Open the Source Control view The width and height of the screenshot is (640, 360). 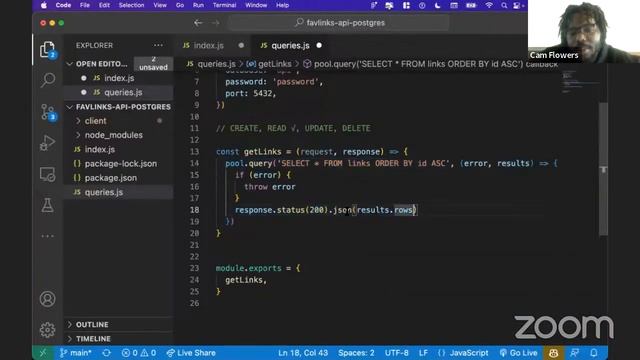[48, 112]
